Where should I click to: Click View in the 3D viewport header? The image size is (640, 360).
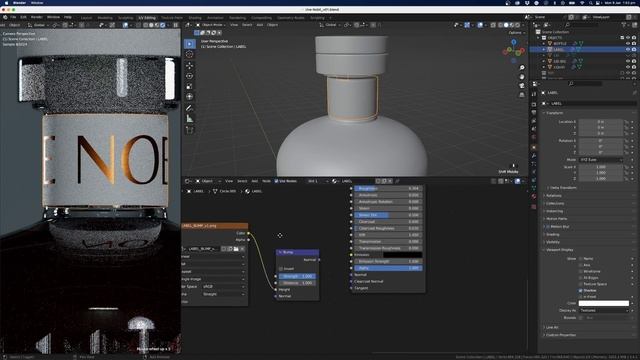coord(234,25)
